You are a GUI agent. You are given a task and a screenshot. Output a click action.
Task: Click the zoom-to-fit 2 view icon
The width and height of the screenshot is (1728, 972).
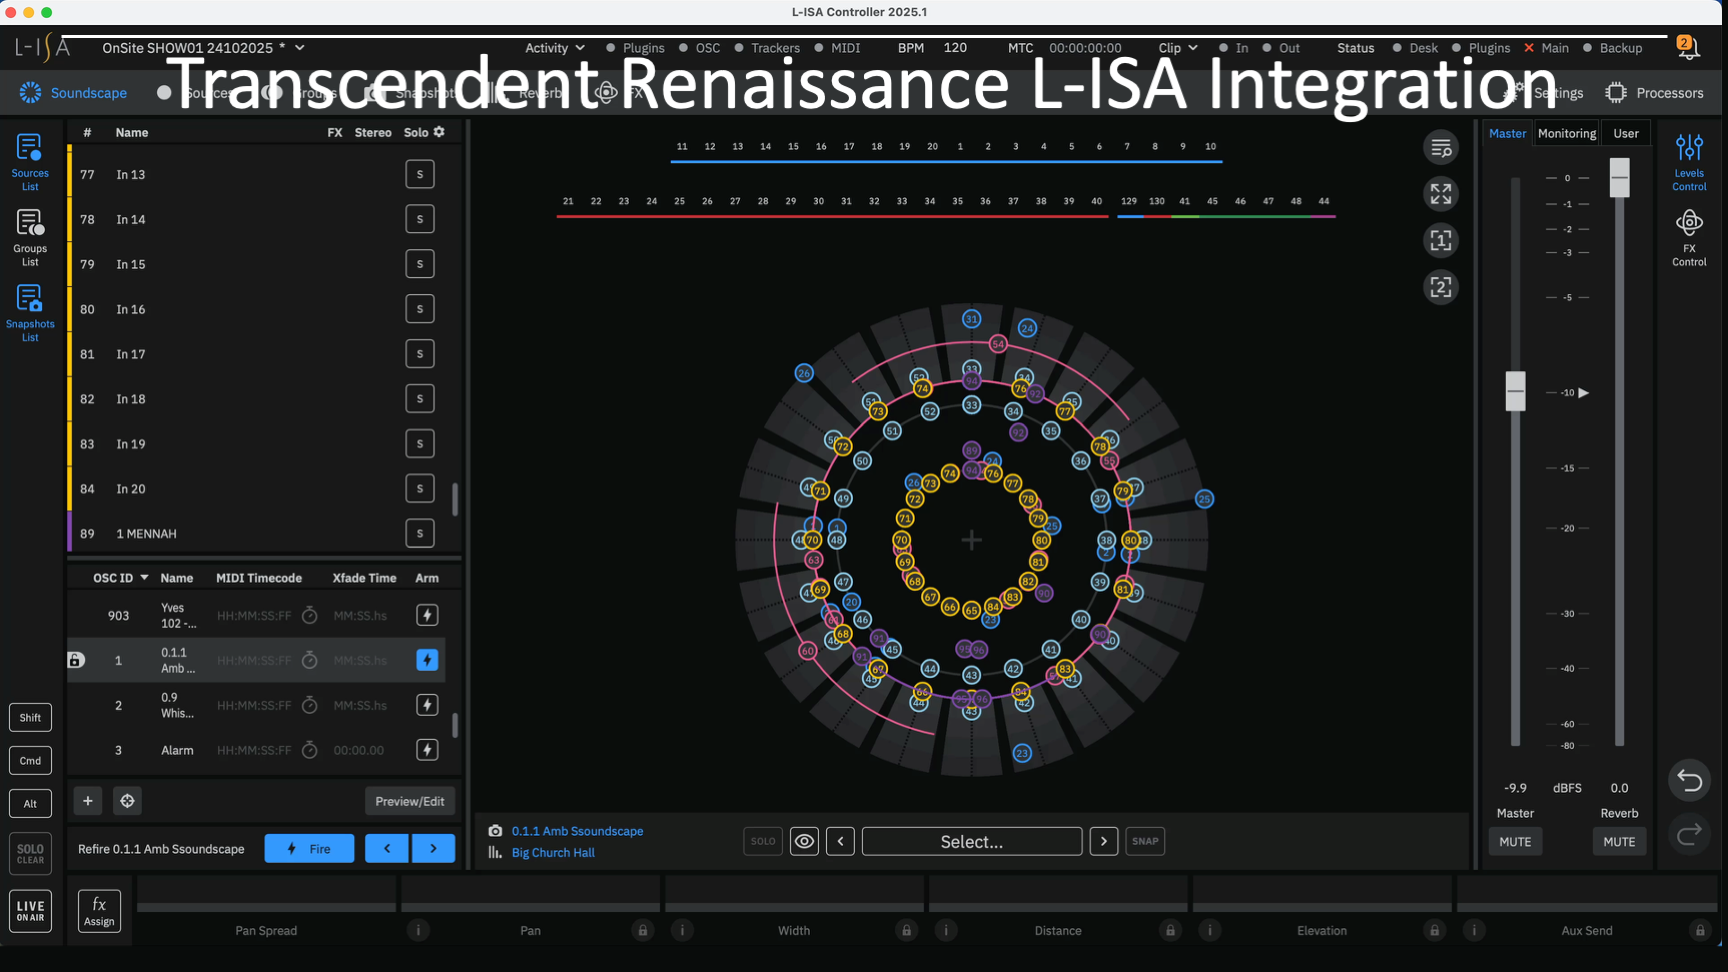pos(1441,287)
